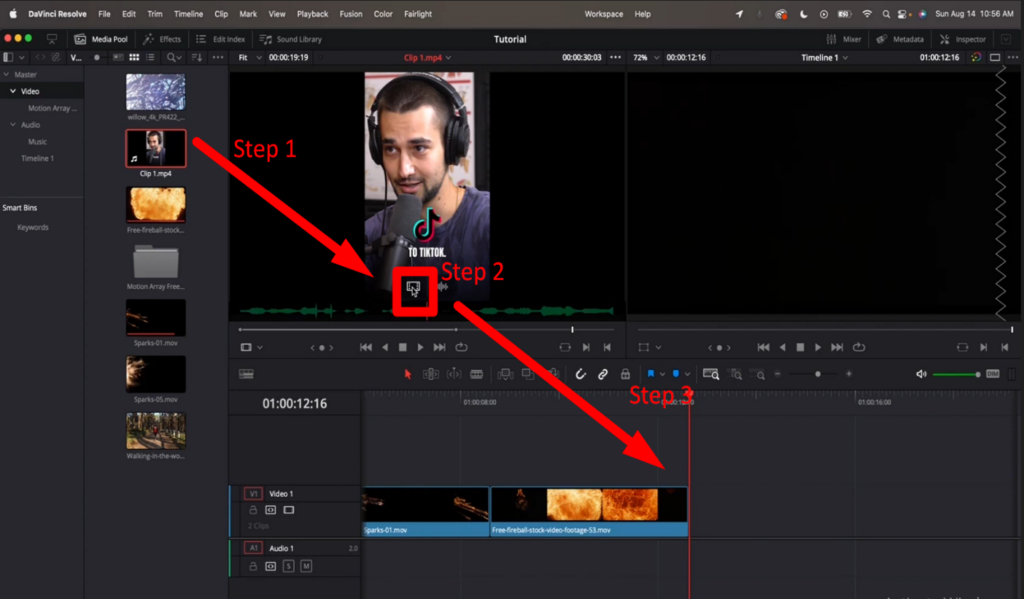Open the Workspace menu
1024x599 pixels.
click(603, 14)
